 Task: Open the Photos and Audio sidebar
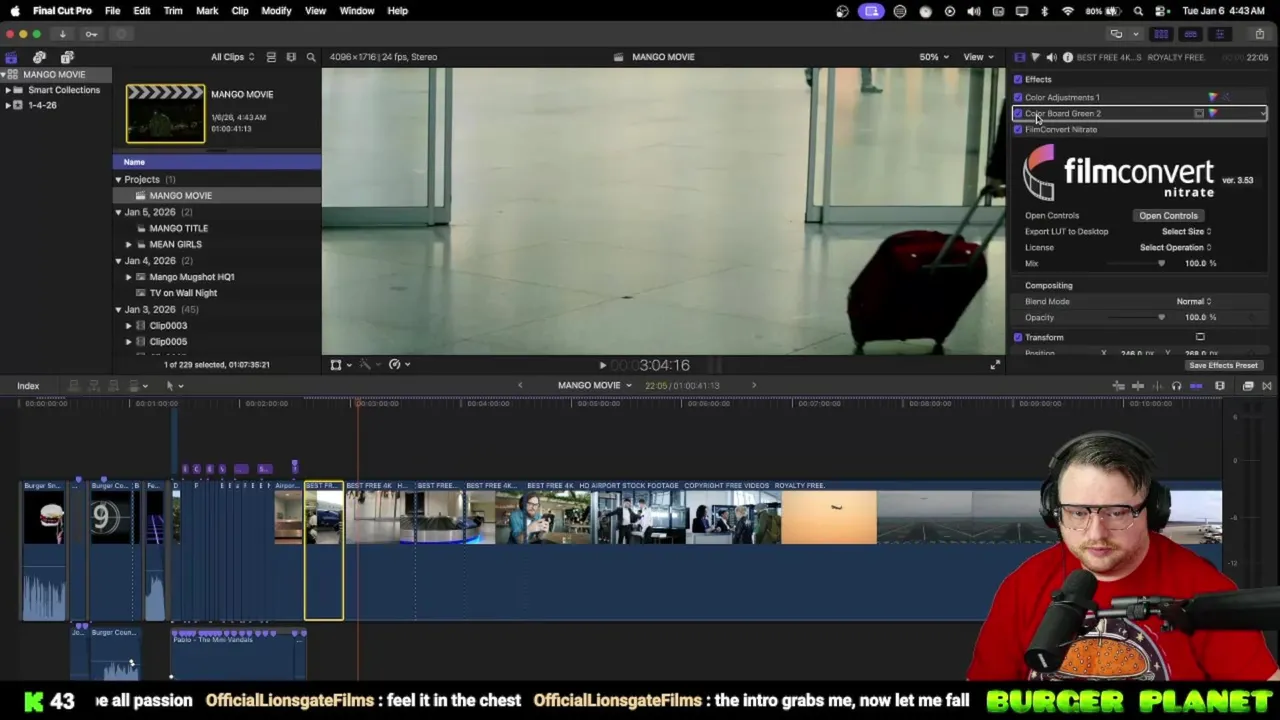click(x=39, y=57)
